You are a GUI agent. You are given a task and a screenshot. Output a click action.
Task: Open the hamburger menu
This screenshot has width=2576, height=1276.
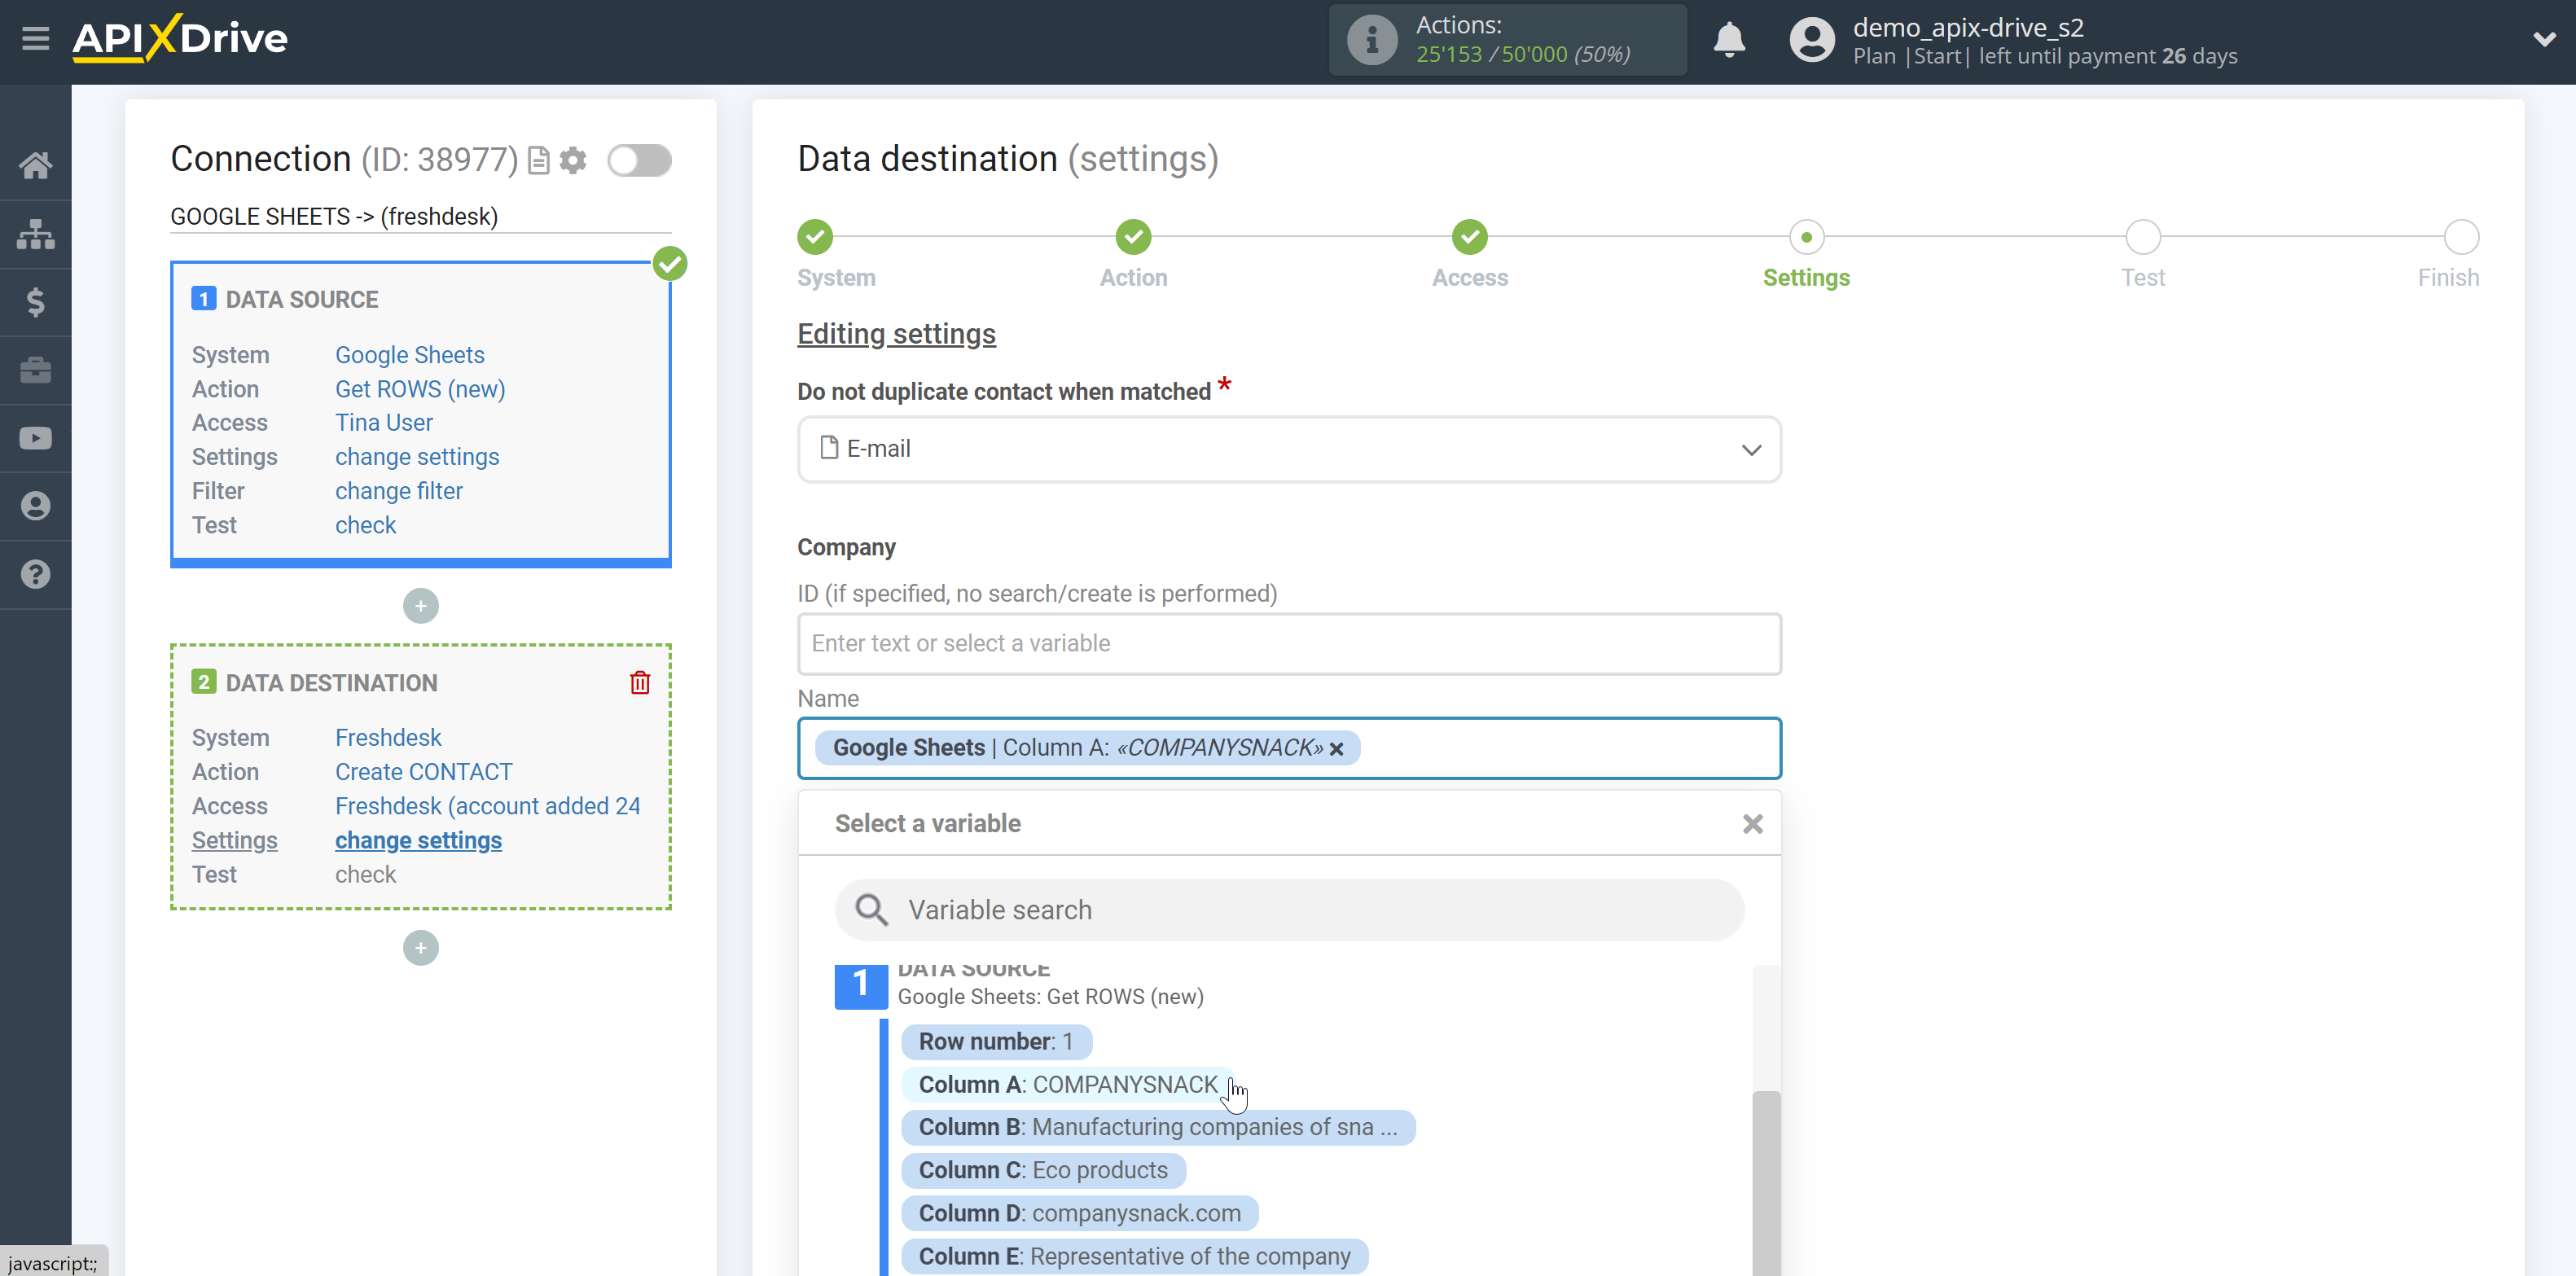(36, 39)
